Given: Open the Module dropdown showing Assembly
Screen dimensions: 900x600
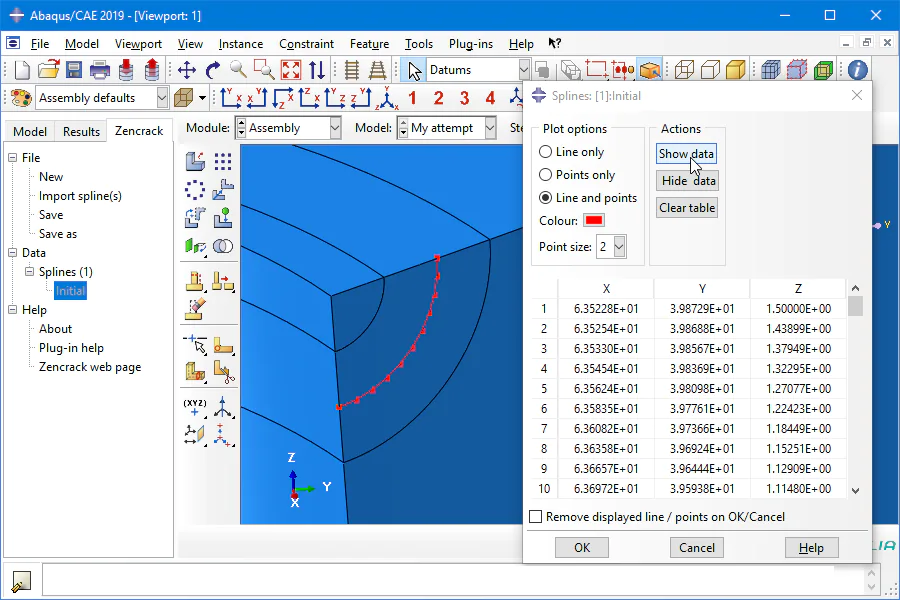Looking at the screenshot, I should 335,127.
